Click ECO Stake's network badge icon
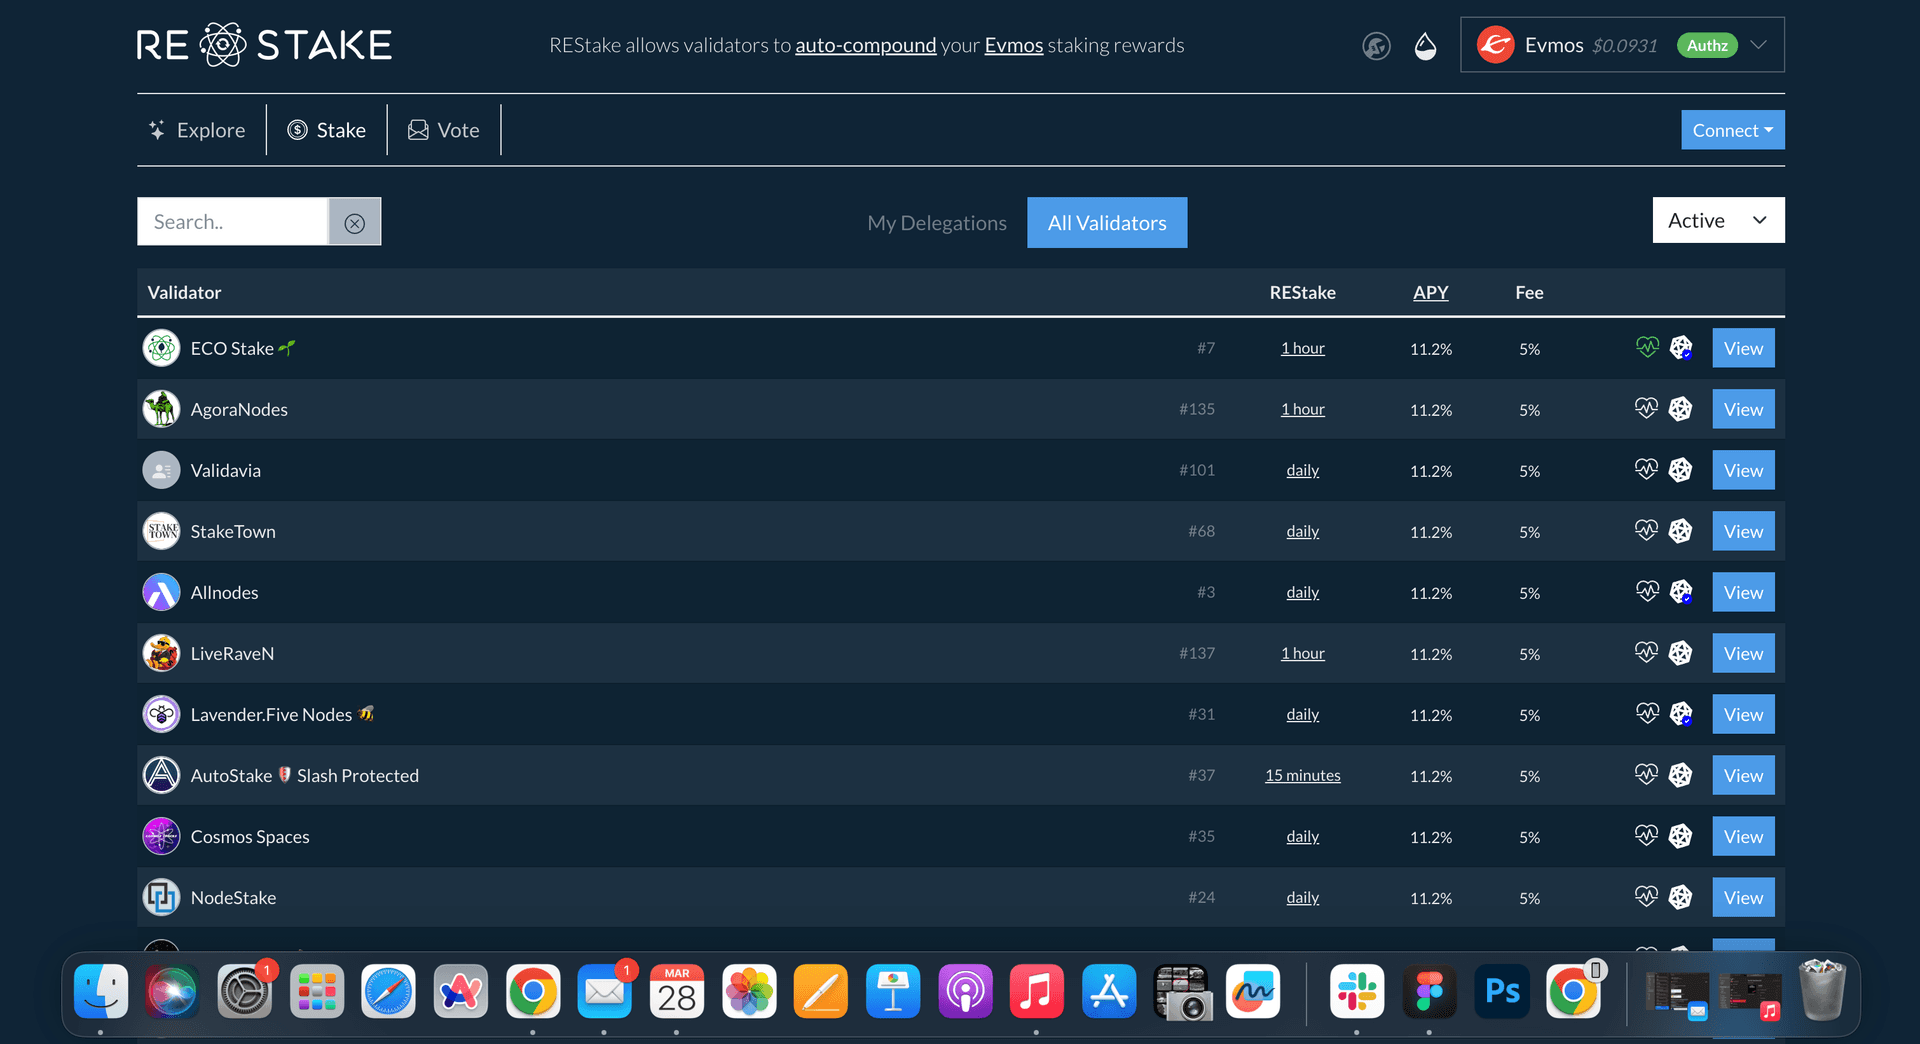The width and height of the screenshot is (1920, 1044). pos(1681,348)
